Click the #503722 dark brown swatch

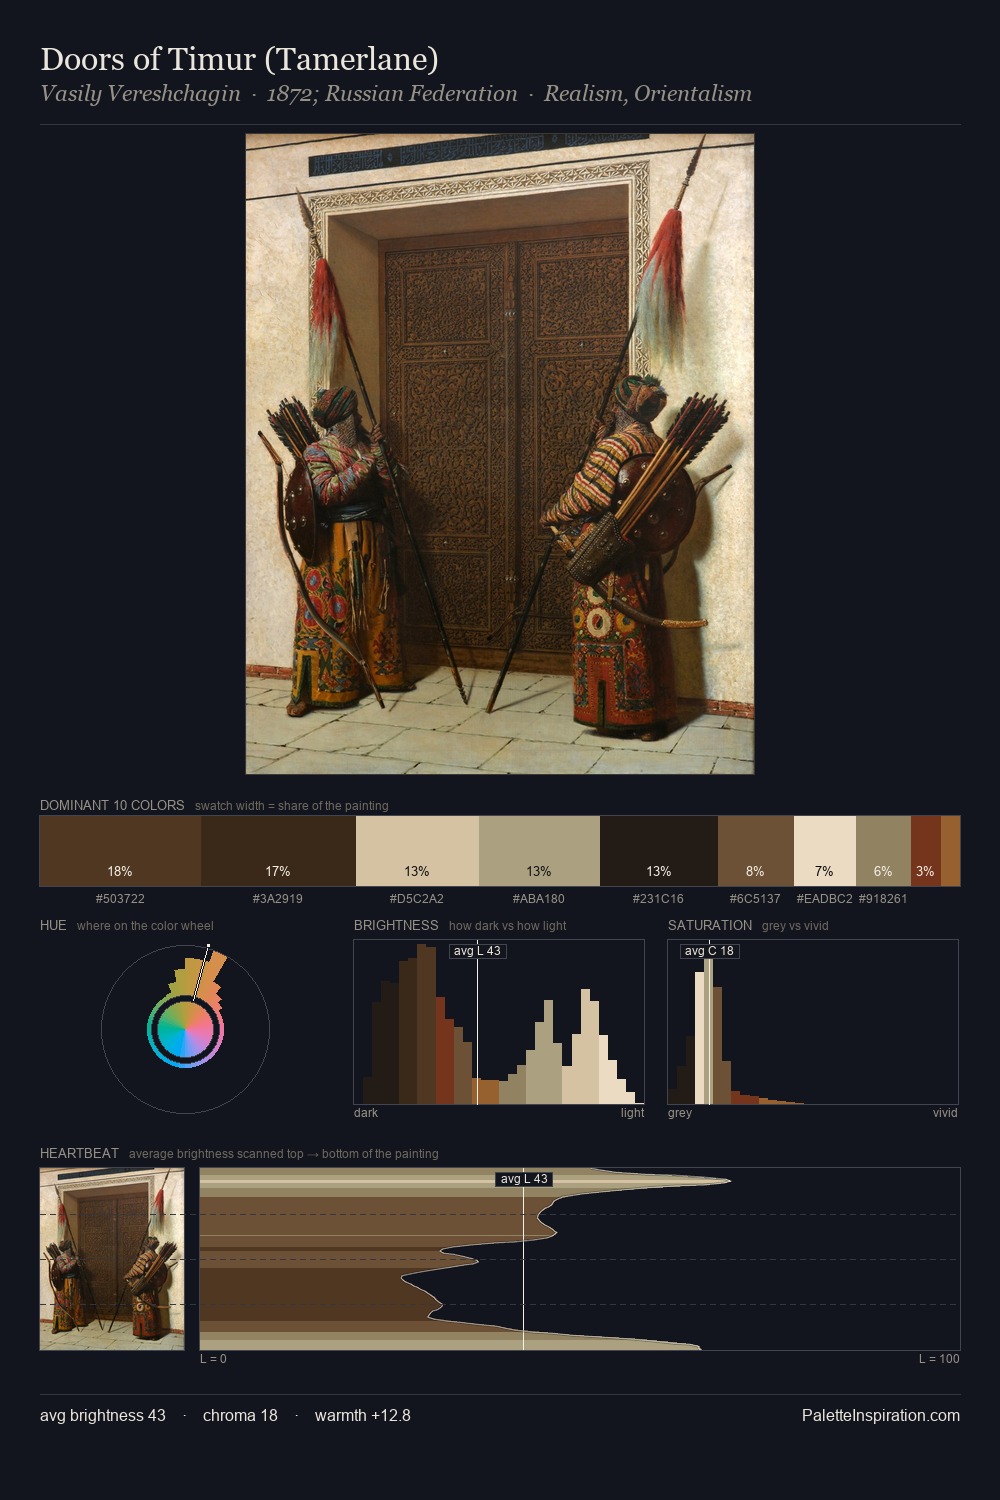(x=120, y=851)
